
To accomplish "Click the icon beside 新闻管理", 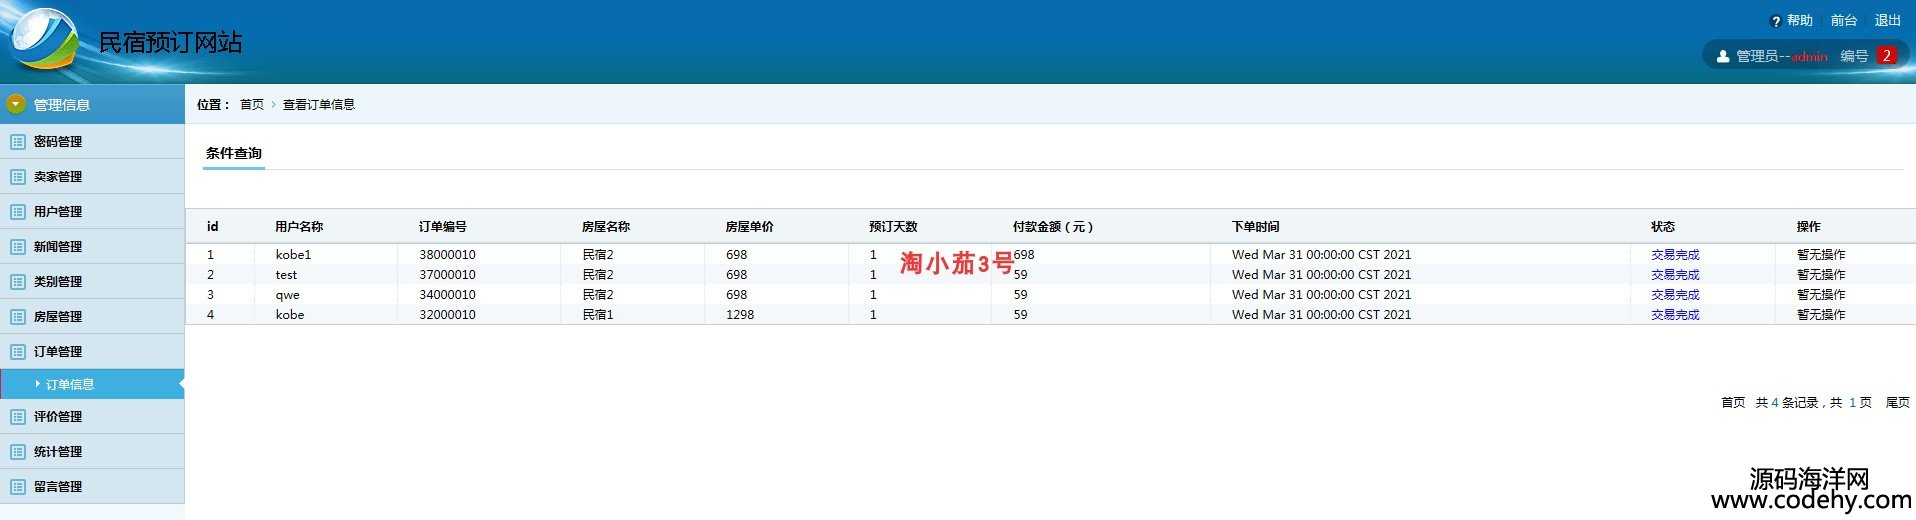I will 17,247.
